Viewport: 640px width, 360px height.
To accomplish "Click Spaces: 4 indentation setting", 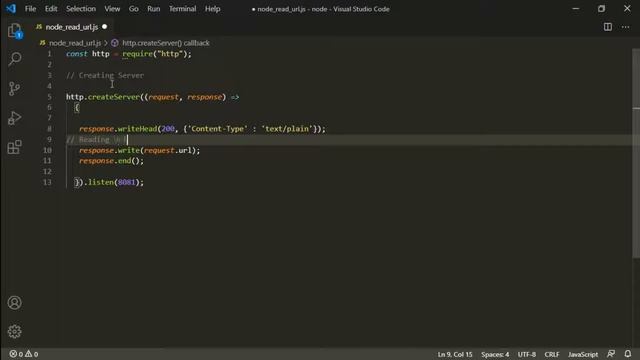I will (495, 354).
